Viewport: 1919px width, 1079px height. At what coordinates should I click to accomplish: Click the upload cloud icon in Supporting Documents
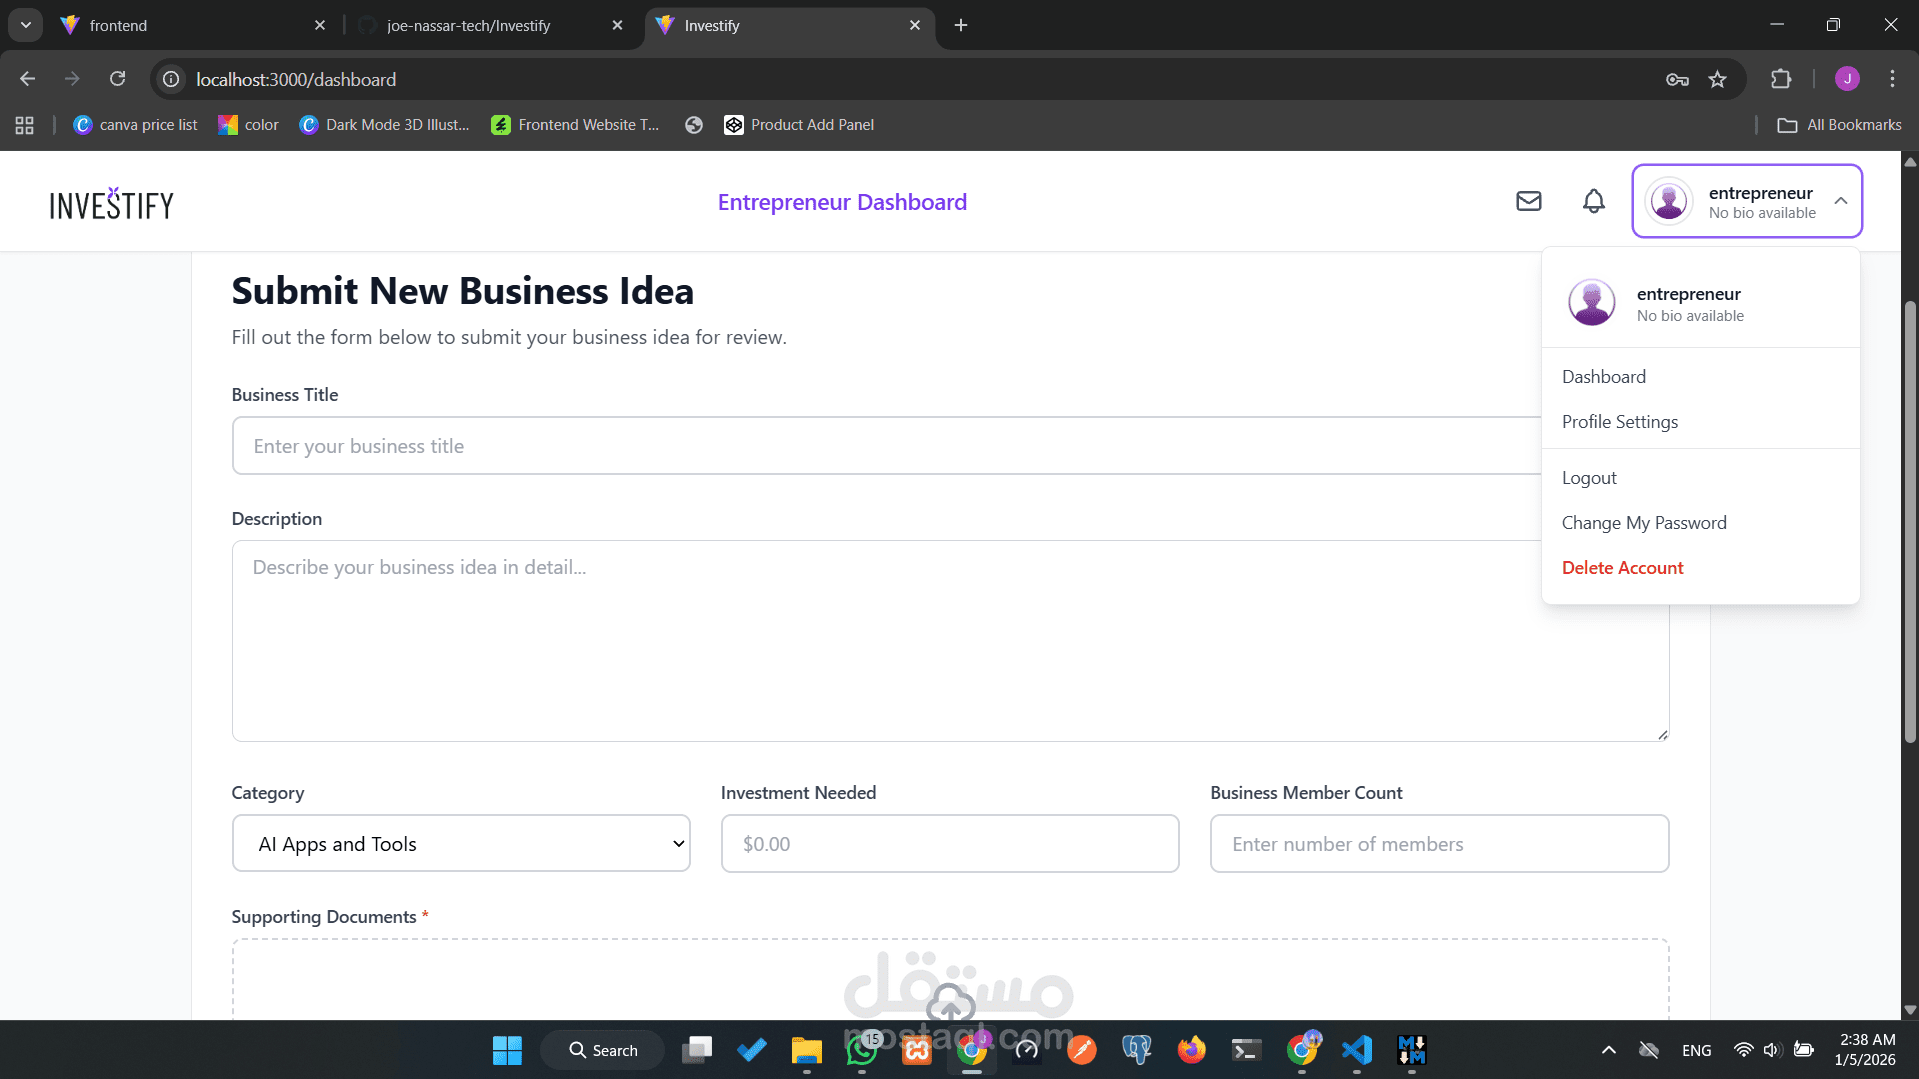[949, 1002]
